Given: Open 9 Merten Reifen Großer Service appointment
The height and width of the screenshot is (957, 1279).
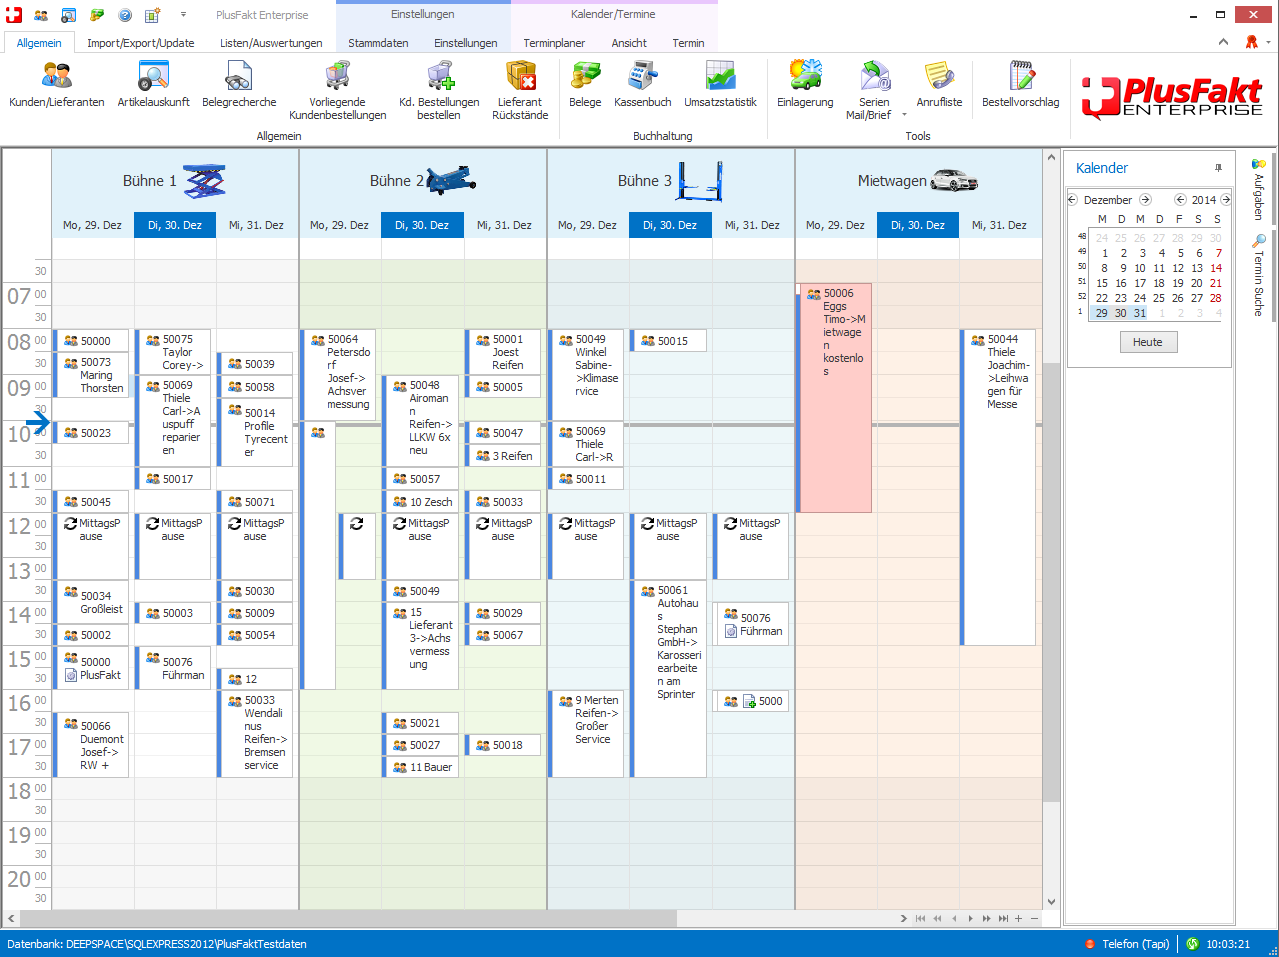Looking at the screenshot, I should point(587,733).
